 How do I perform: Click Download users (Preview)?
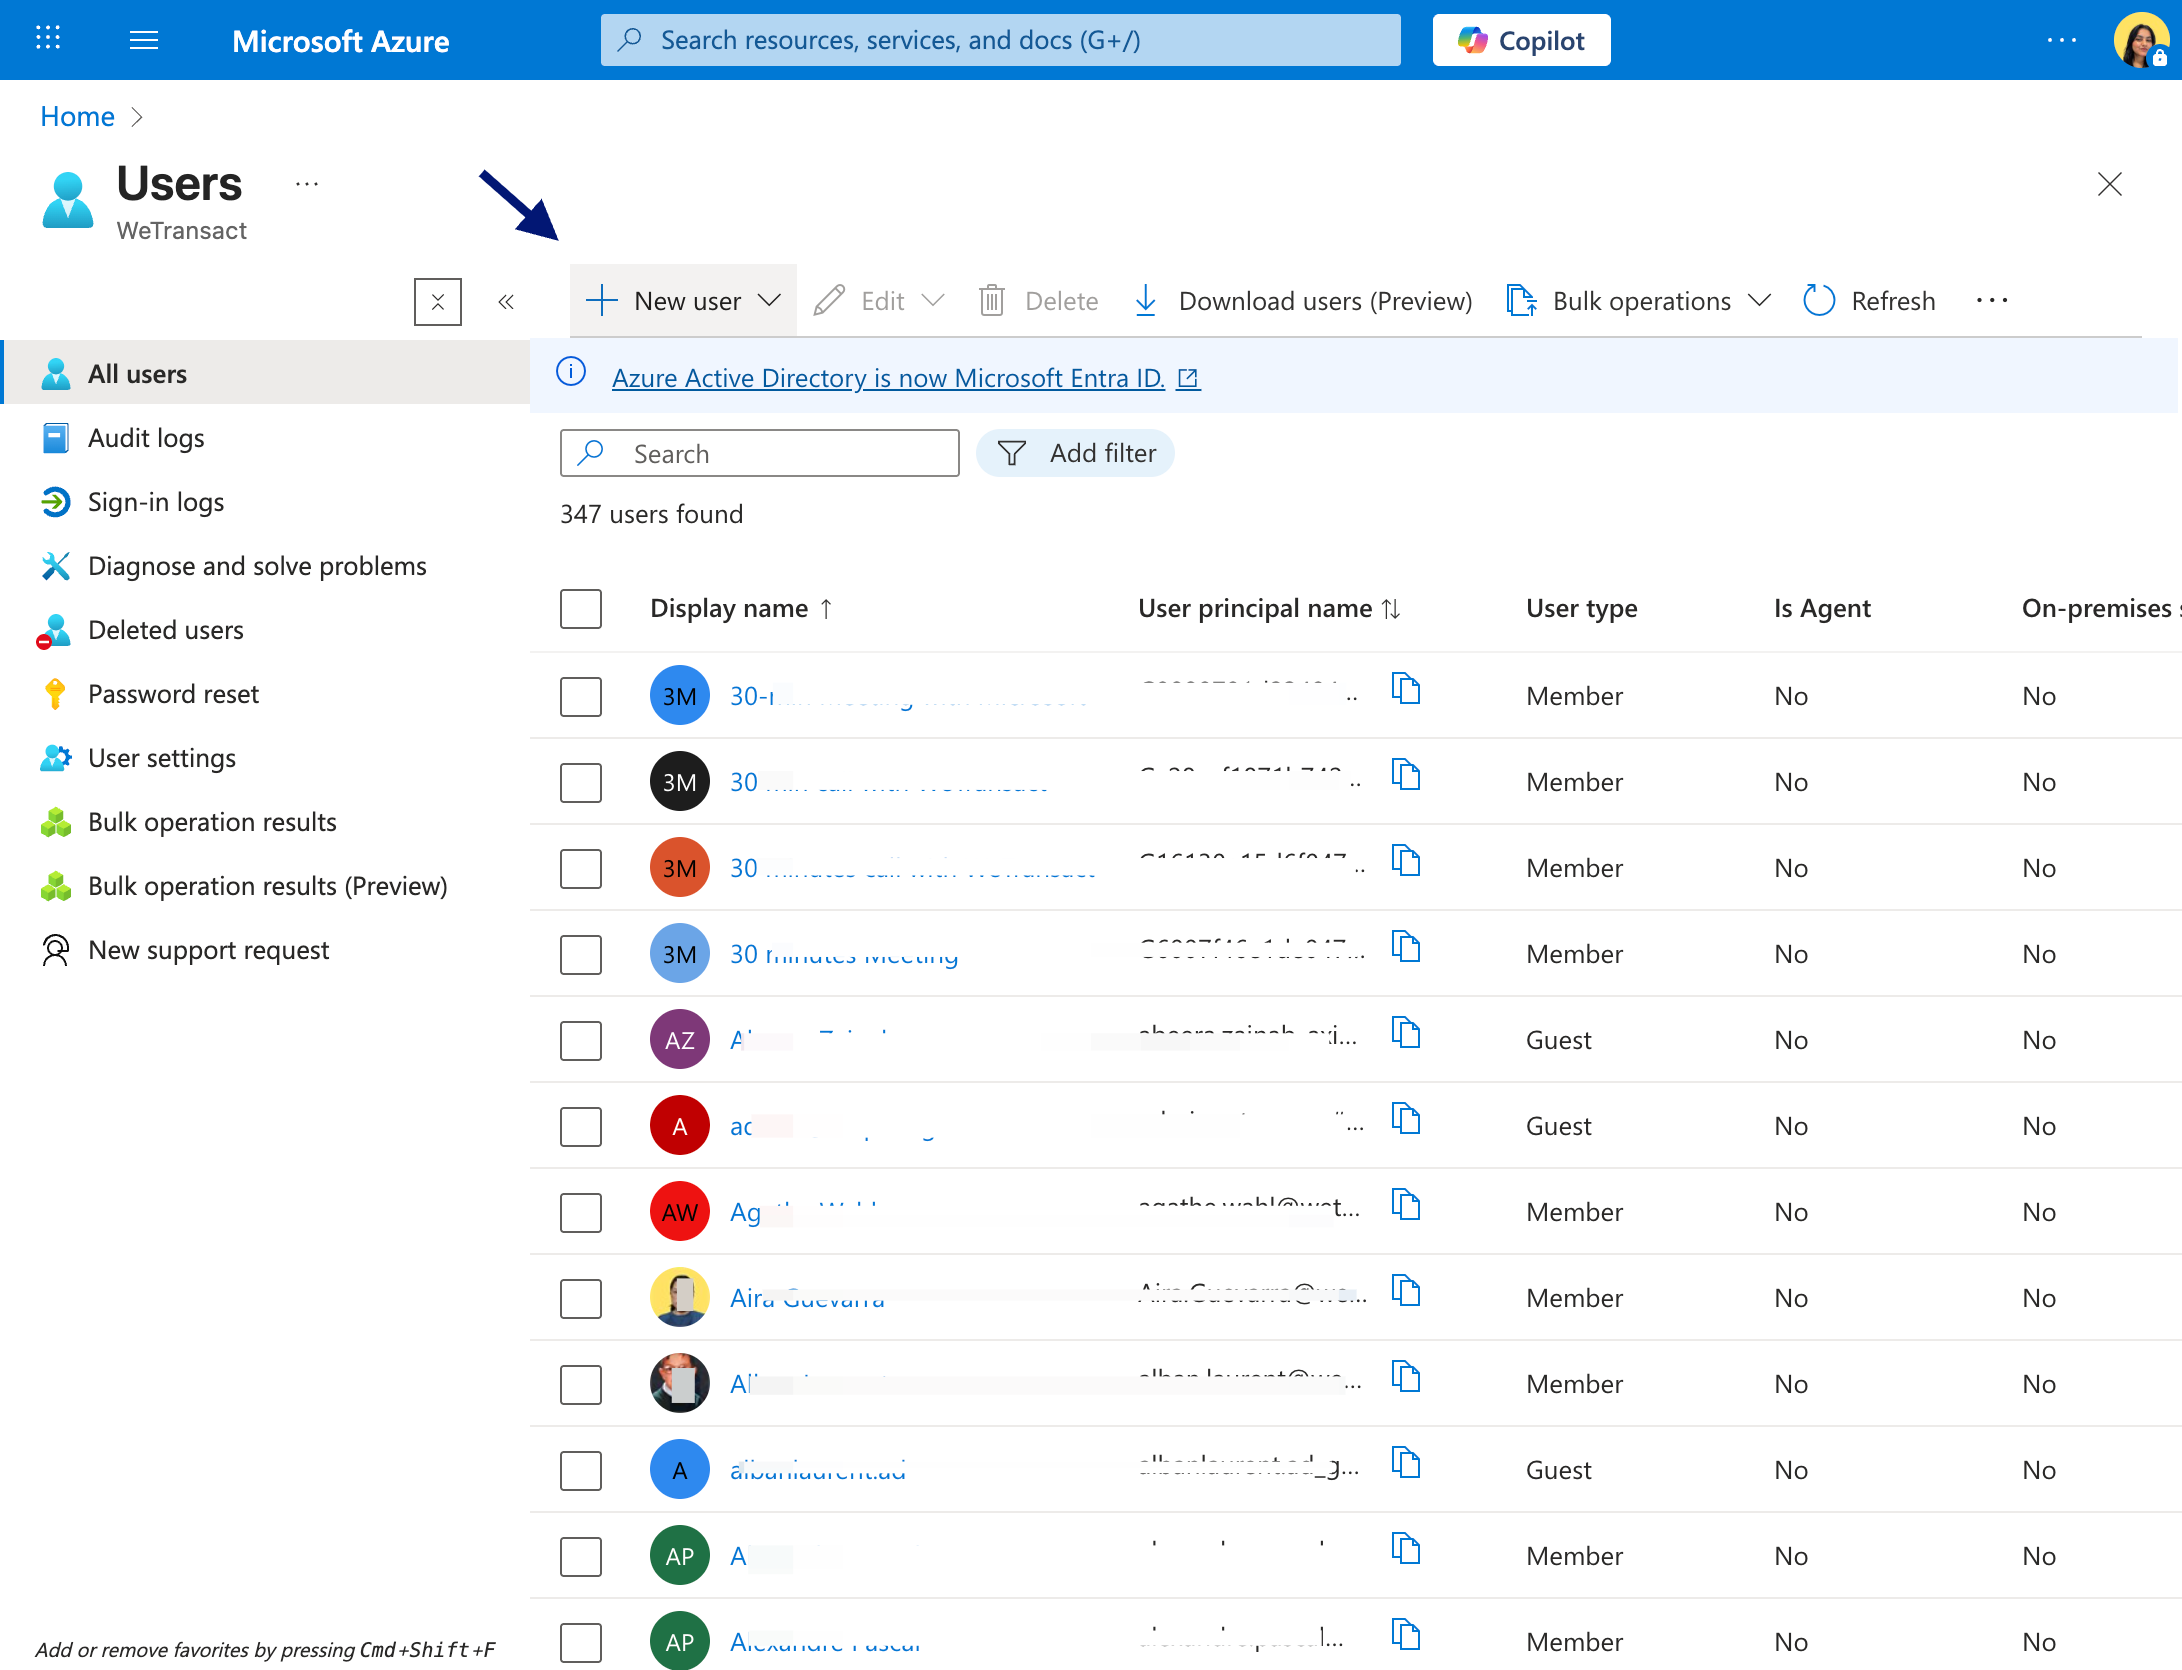pyautogui.click(x=1303, y=301)
